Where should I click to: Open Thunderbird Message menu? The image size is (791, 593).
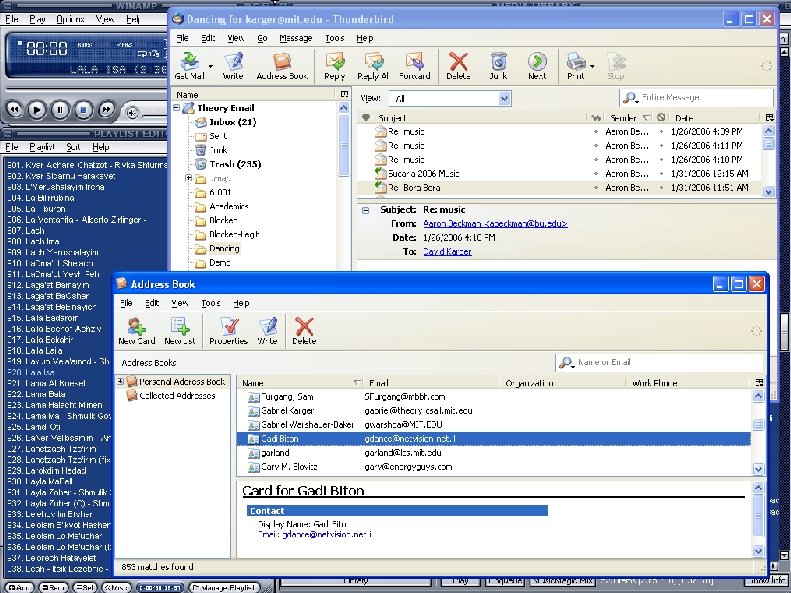pos(296,38)
